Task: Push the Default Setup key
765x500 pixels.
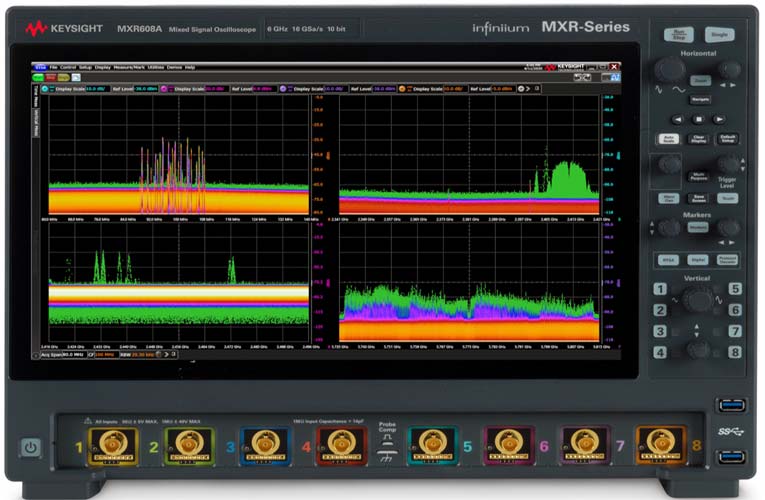Action: (x=727, y=139)
